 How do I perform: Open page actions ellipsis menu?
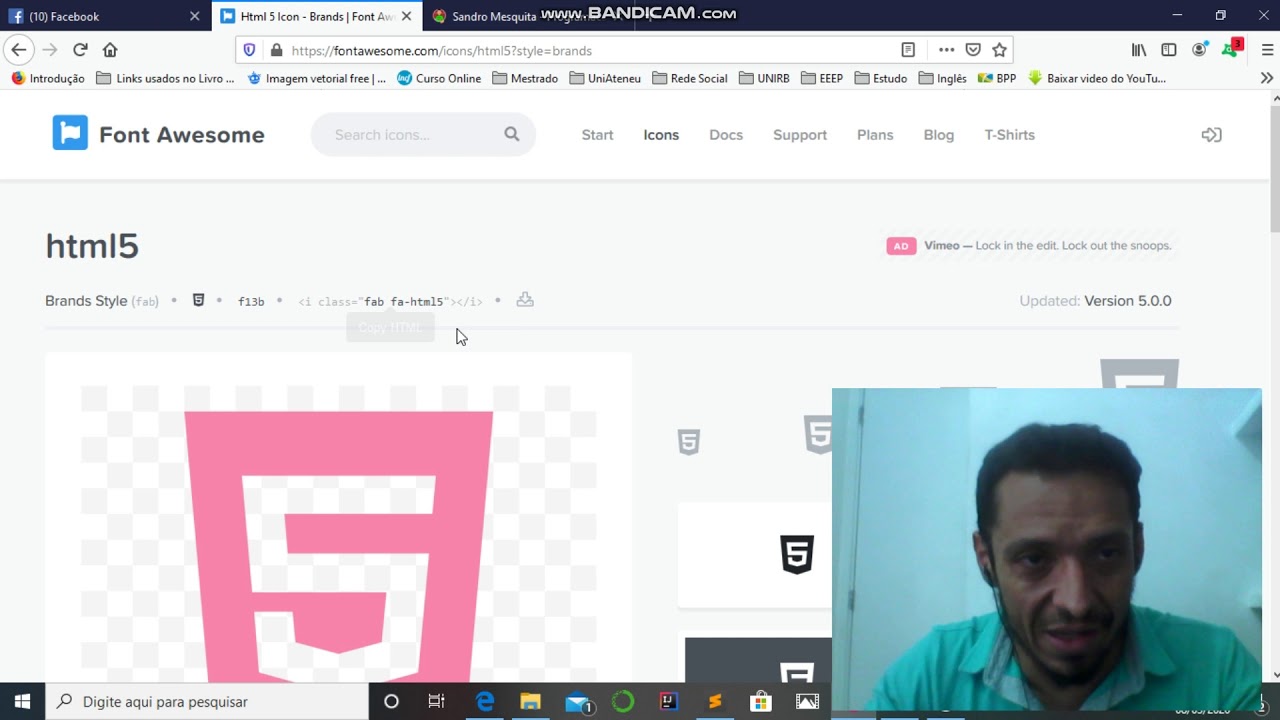946,50
